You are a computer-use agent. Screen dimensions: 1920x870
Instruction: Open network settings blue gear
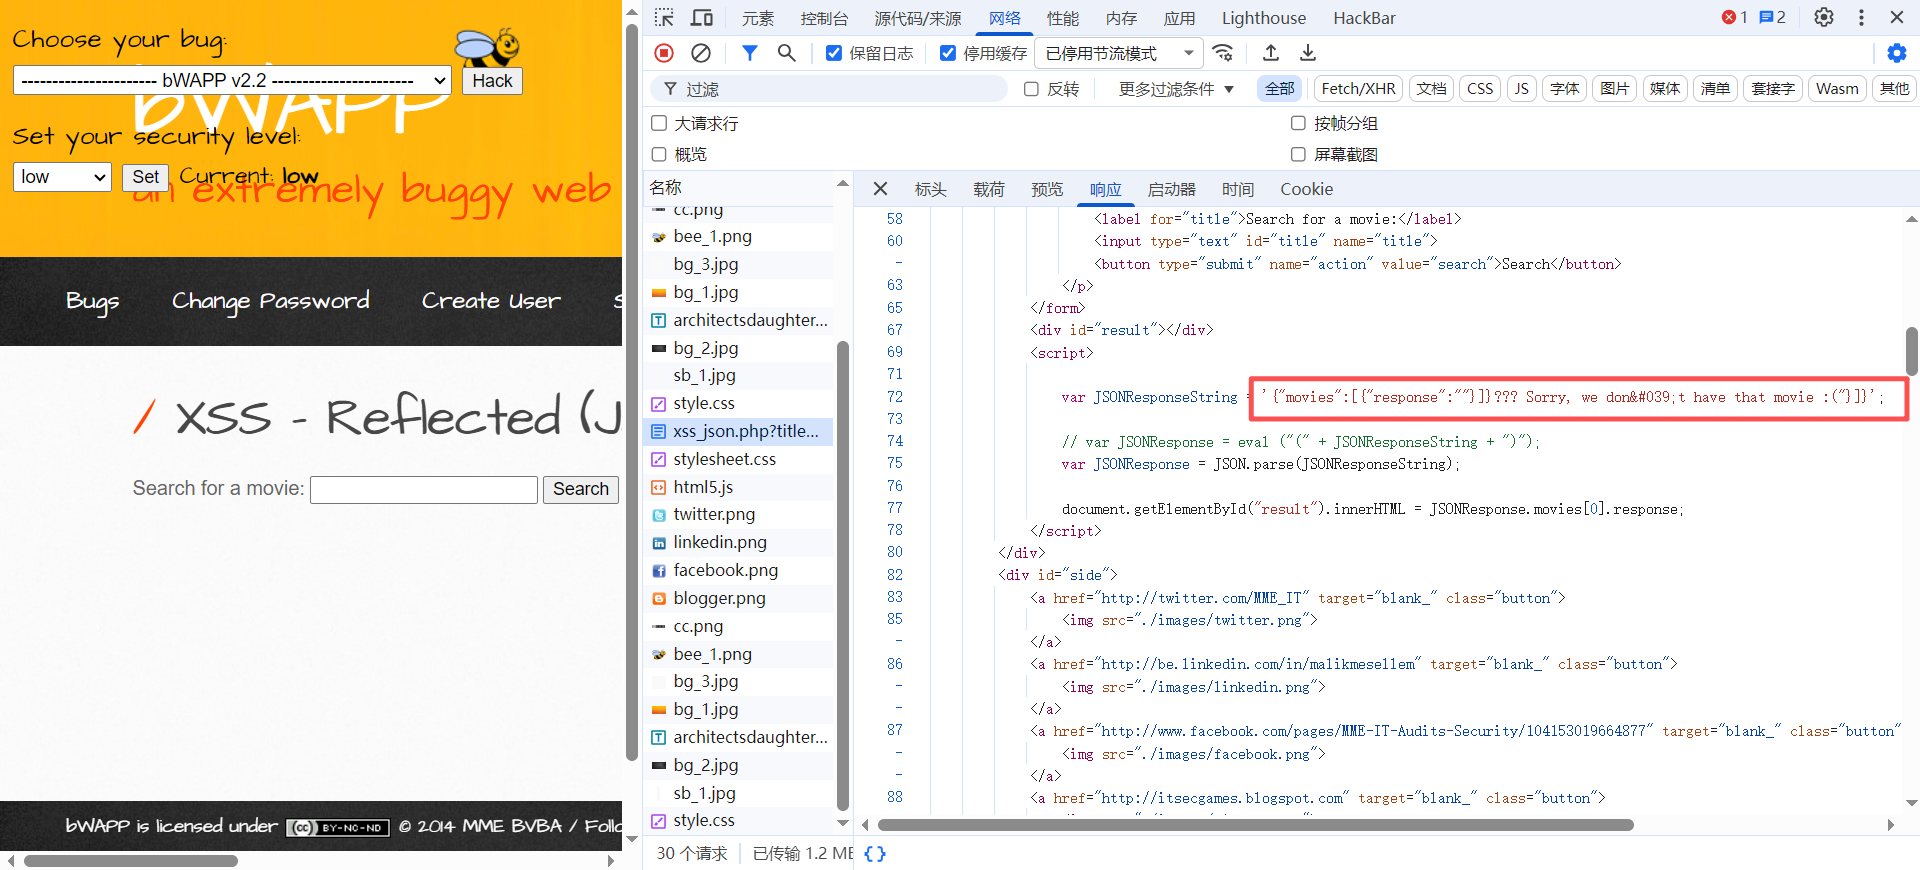1896,53
